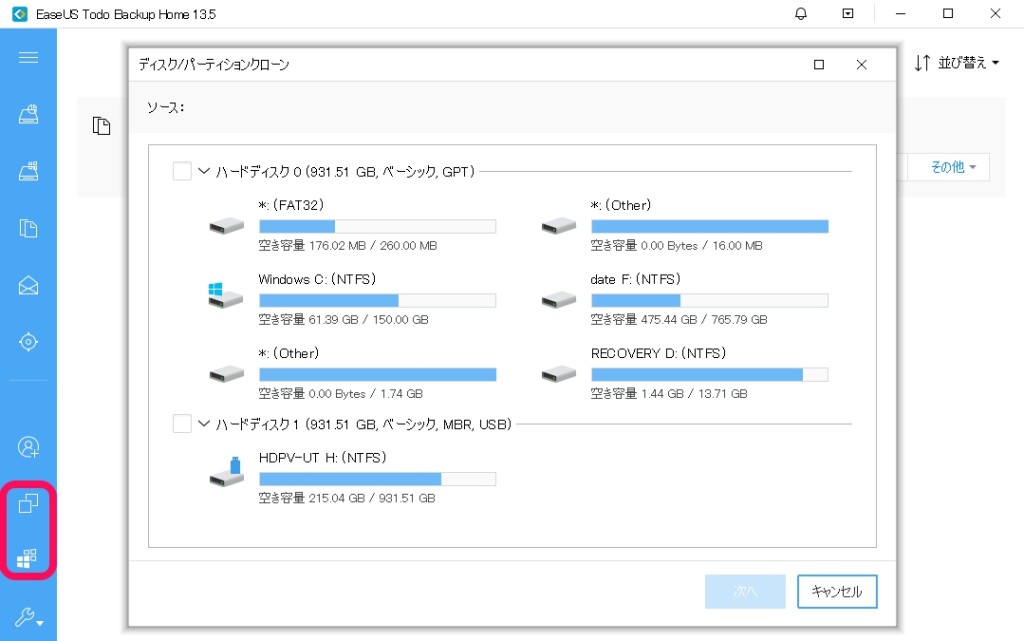This screenshot has width=1024, height=641.
Task: Click the 次へ button
Action: [745, 591]
